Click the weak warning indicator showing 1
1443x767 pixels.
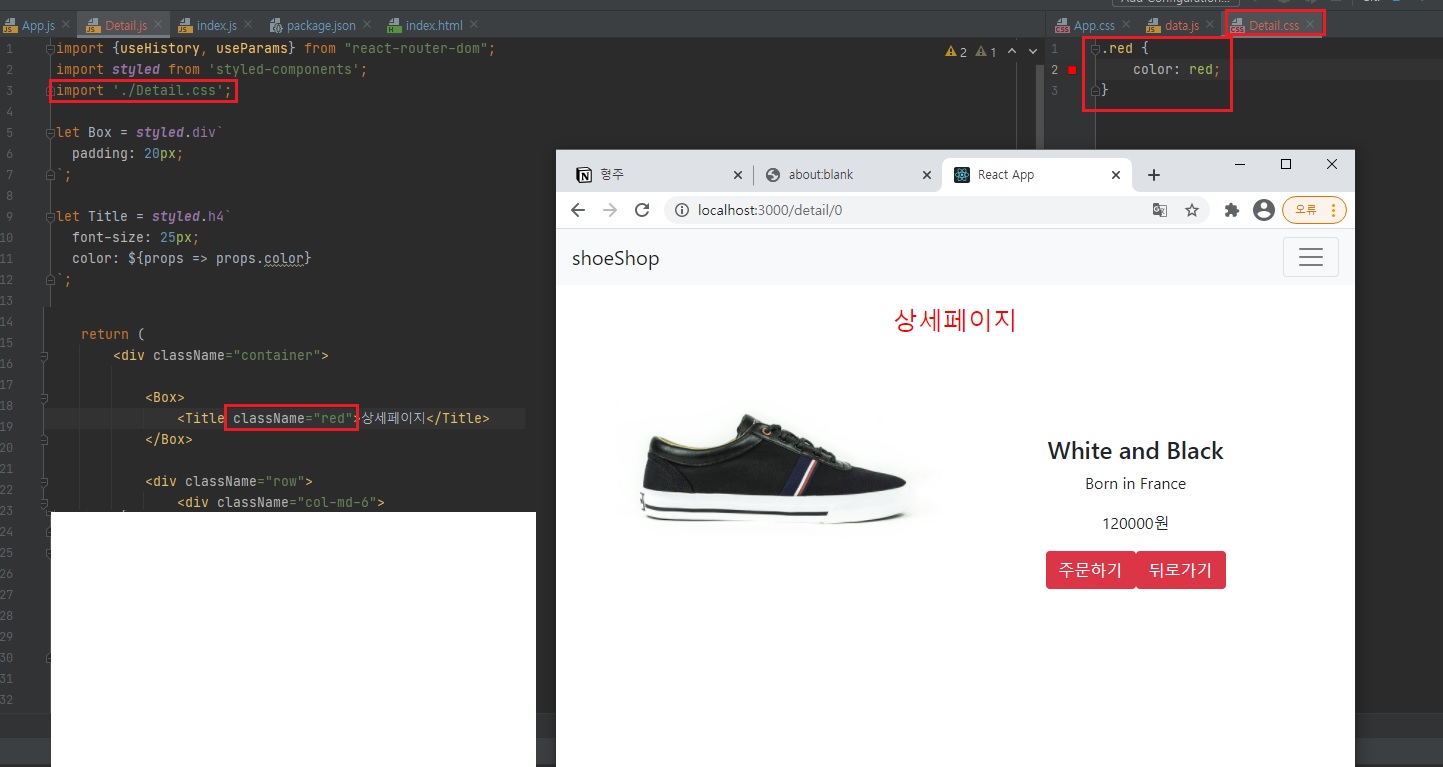[986, 51]
